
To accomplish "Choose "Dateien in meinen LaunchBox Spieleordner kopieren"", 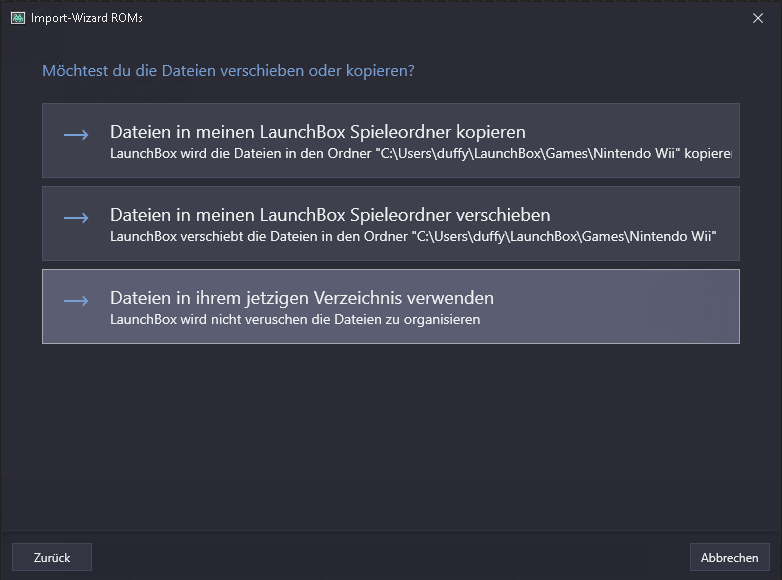I will tap(317, 132).
